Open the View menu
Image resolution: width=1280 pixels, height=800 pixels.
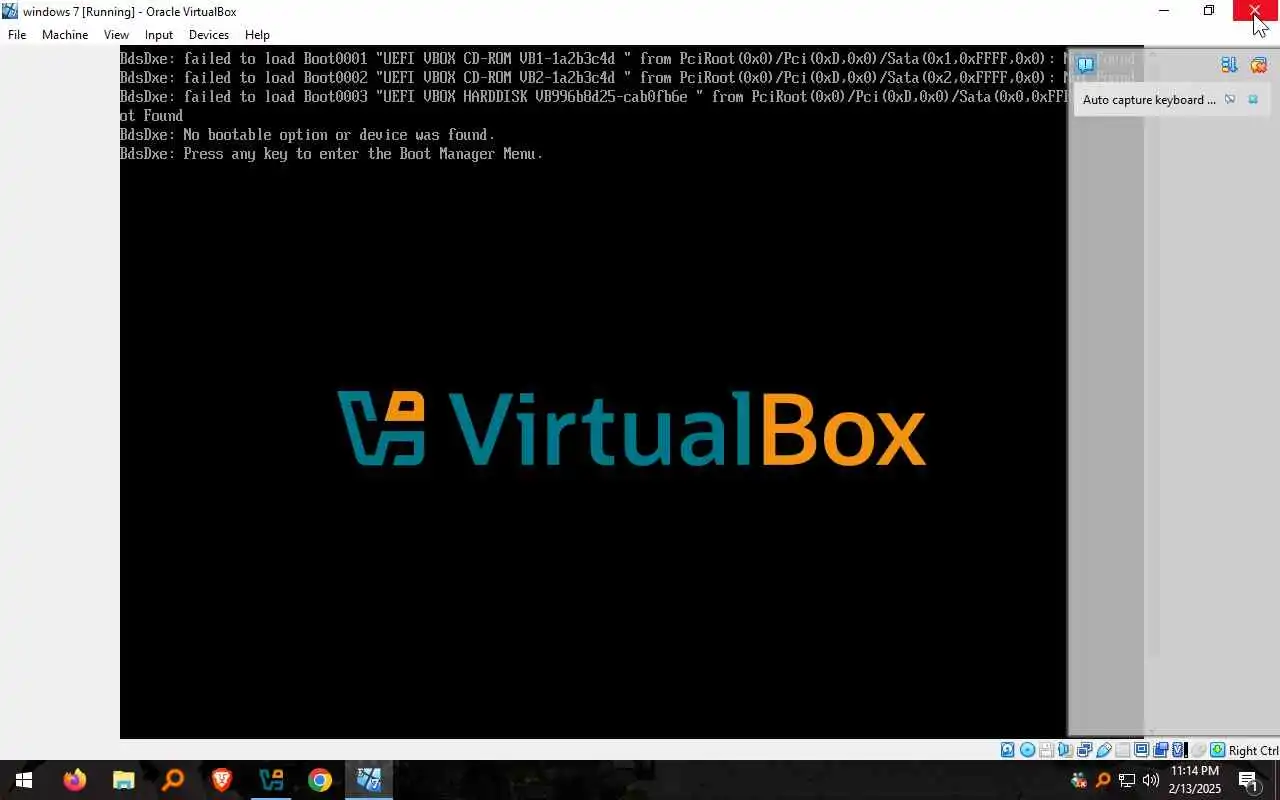pos(116,35)
